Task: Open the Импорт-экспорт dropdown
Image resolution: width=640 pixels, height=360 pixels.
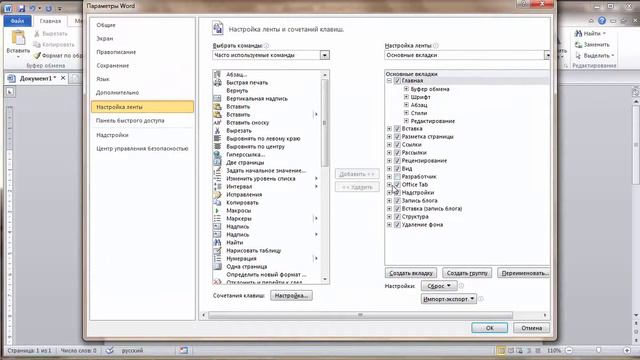Action: coord(449,299)
